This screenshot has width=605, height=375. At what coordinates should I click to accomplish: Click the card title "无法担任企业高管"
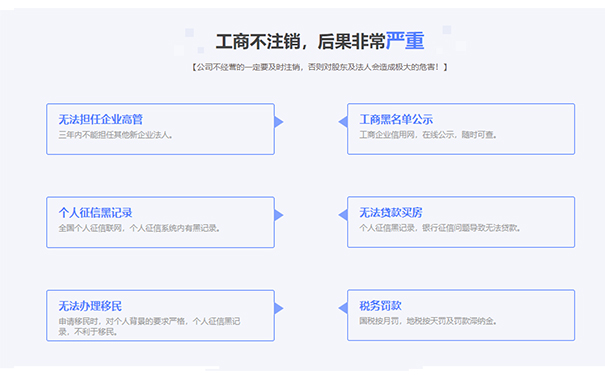point(101,120)
